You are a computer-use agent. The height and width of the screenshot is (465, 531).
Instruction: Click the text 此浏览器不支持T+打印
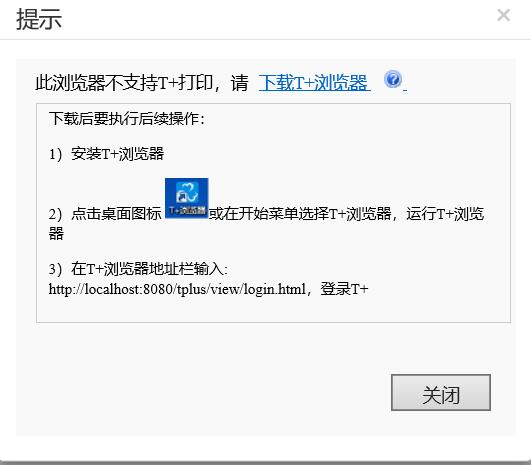[x=124, y=82]
